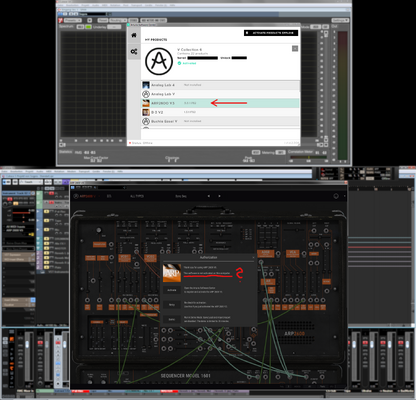Image resolution: width=416 pixels, height=400 pixels.
Task: Open the ARP2600 V logo menu in the plugin toolbar
Action: tap(85, 196)
